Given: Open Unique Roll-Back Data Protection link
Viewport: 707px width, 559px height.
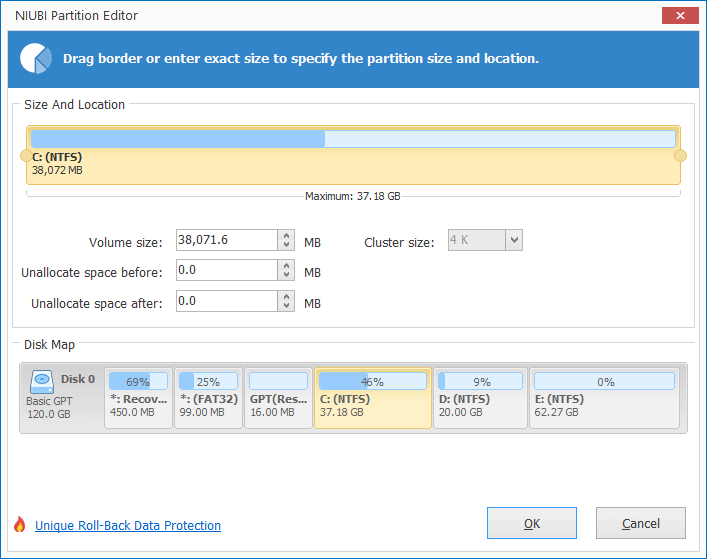Looking at the screenshot, I should click(x=128, y=526).
